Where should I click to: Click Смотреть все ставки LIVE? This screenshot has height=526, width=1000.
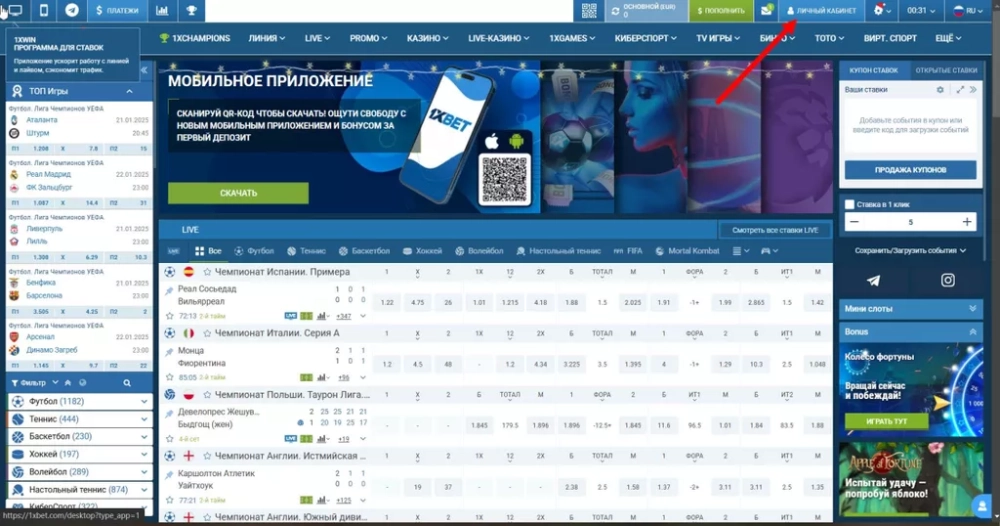click(x=775, y=230)
